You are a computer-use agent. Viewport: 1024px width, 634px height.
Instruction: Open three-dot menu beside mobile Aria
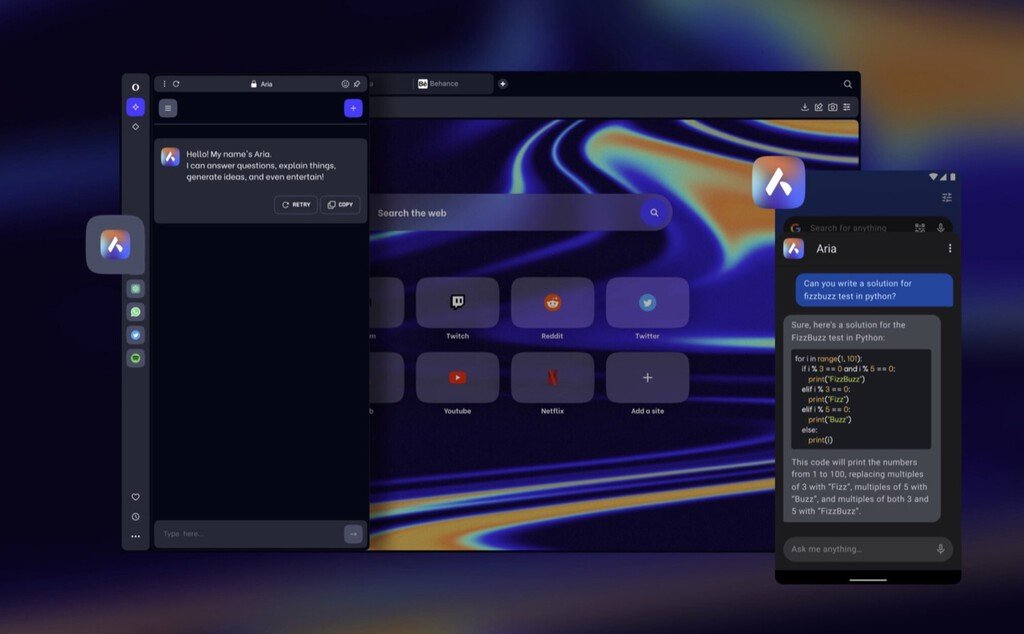pos(950,248)
